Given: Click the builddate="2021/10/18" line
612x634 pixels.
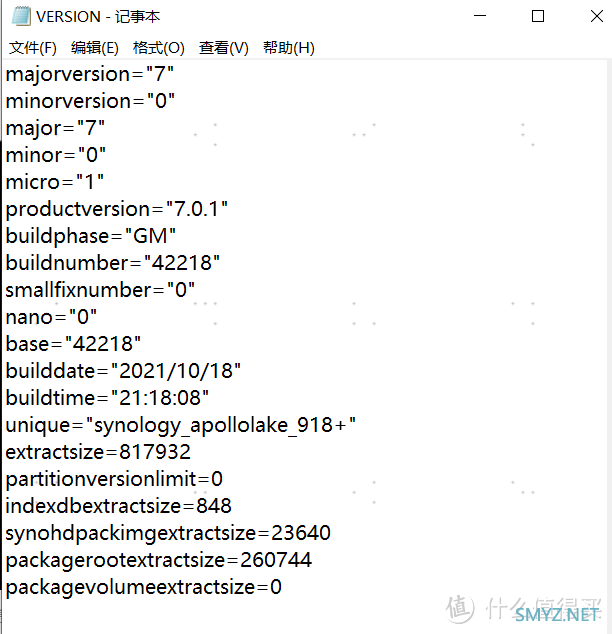Looking at the screenshot, I should coord(123,371).
